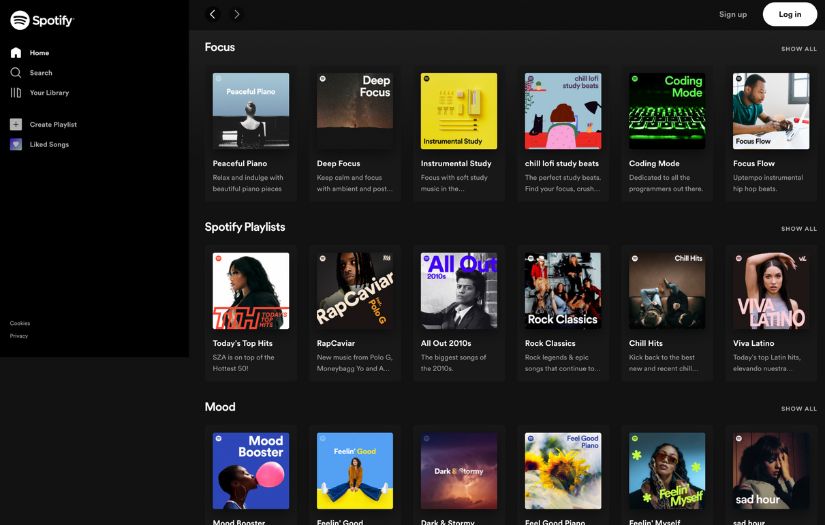This screenshot has height=525, width=825.
Task: Go back with left arrow button
Action: [x=213, y=14]
